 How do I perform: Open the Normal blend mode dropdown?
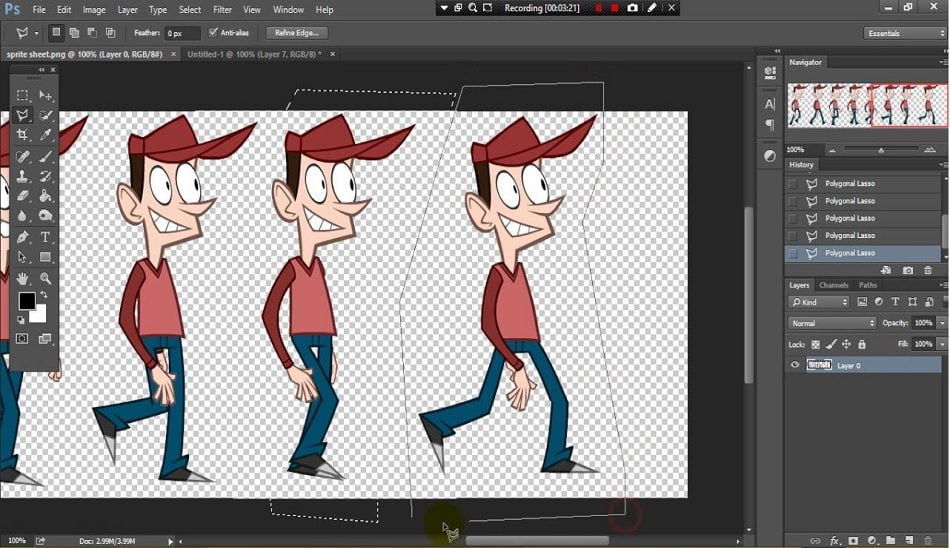(832, 323)
